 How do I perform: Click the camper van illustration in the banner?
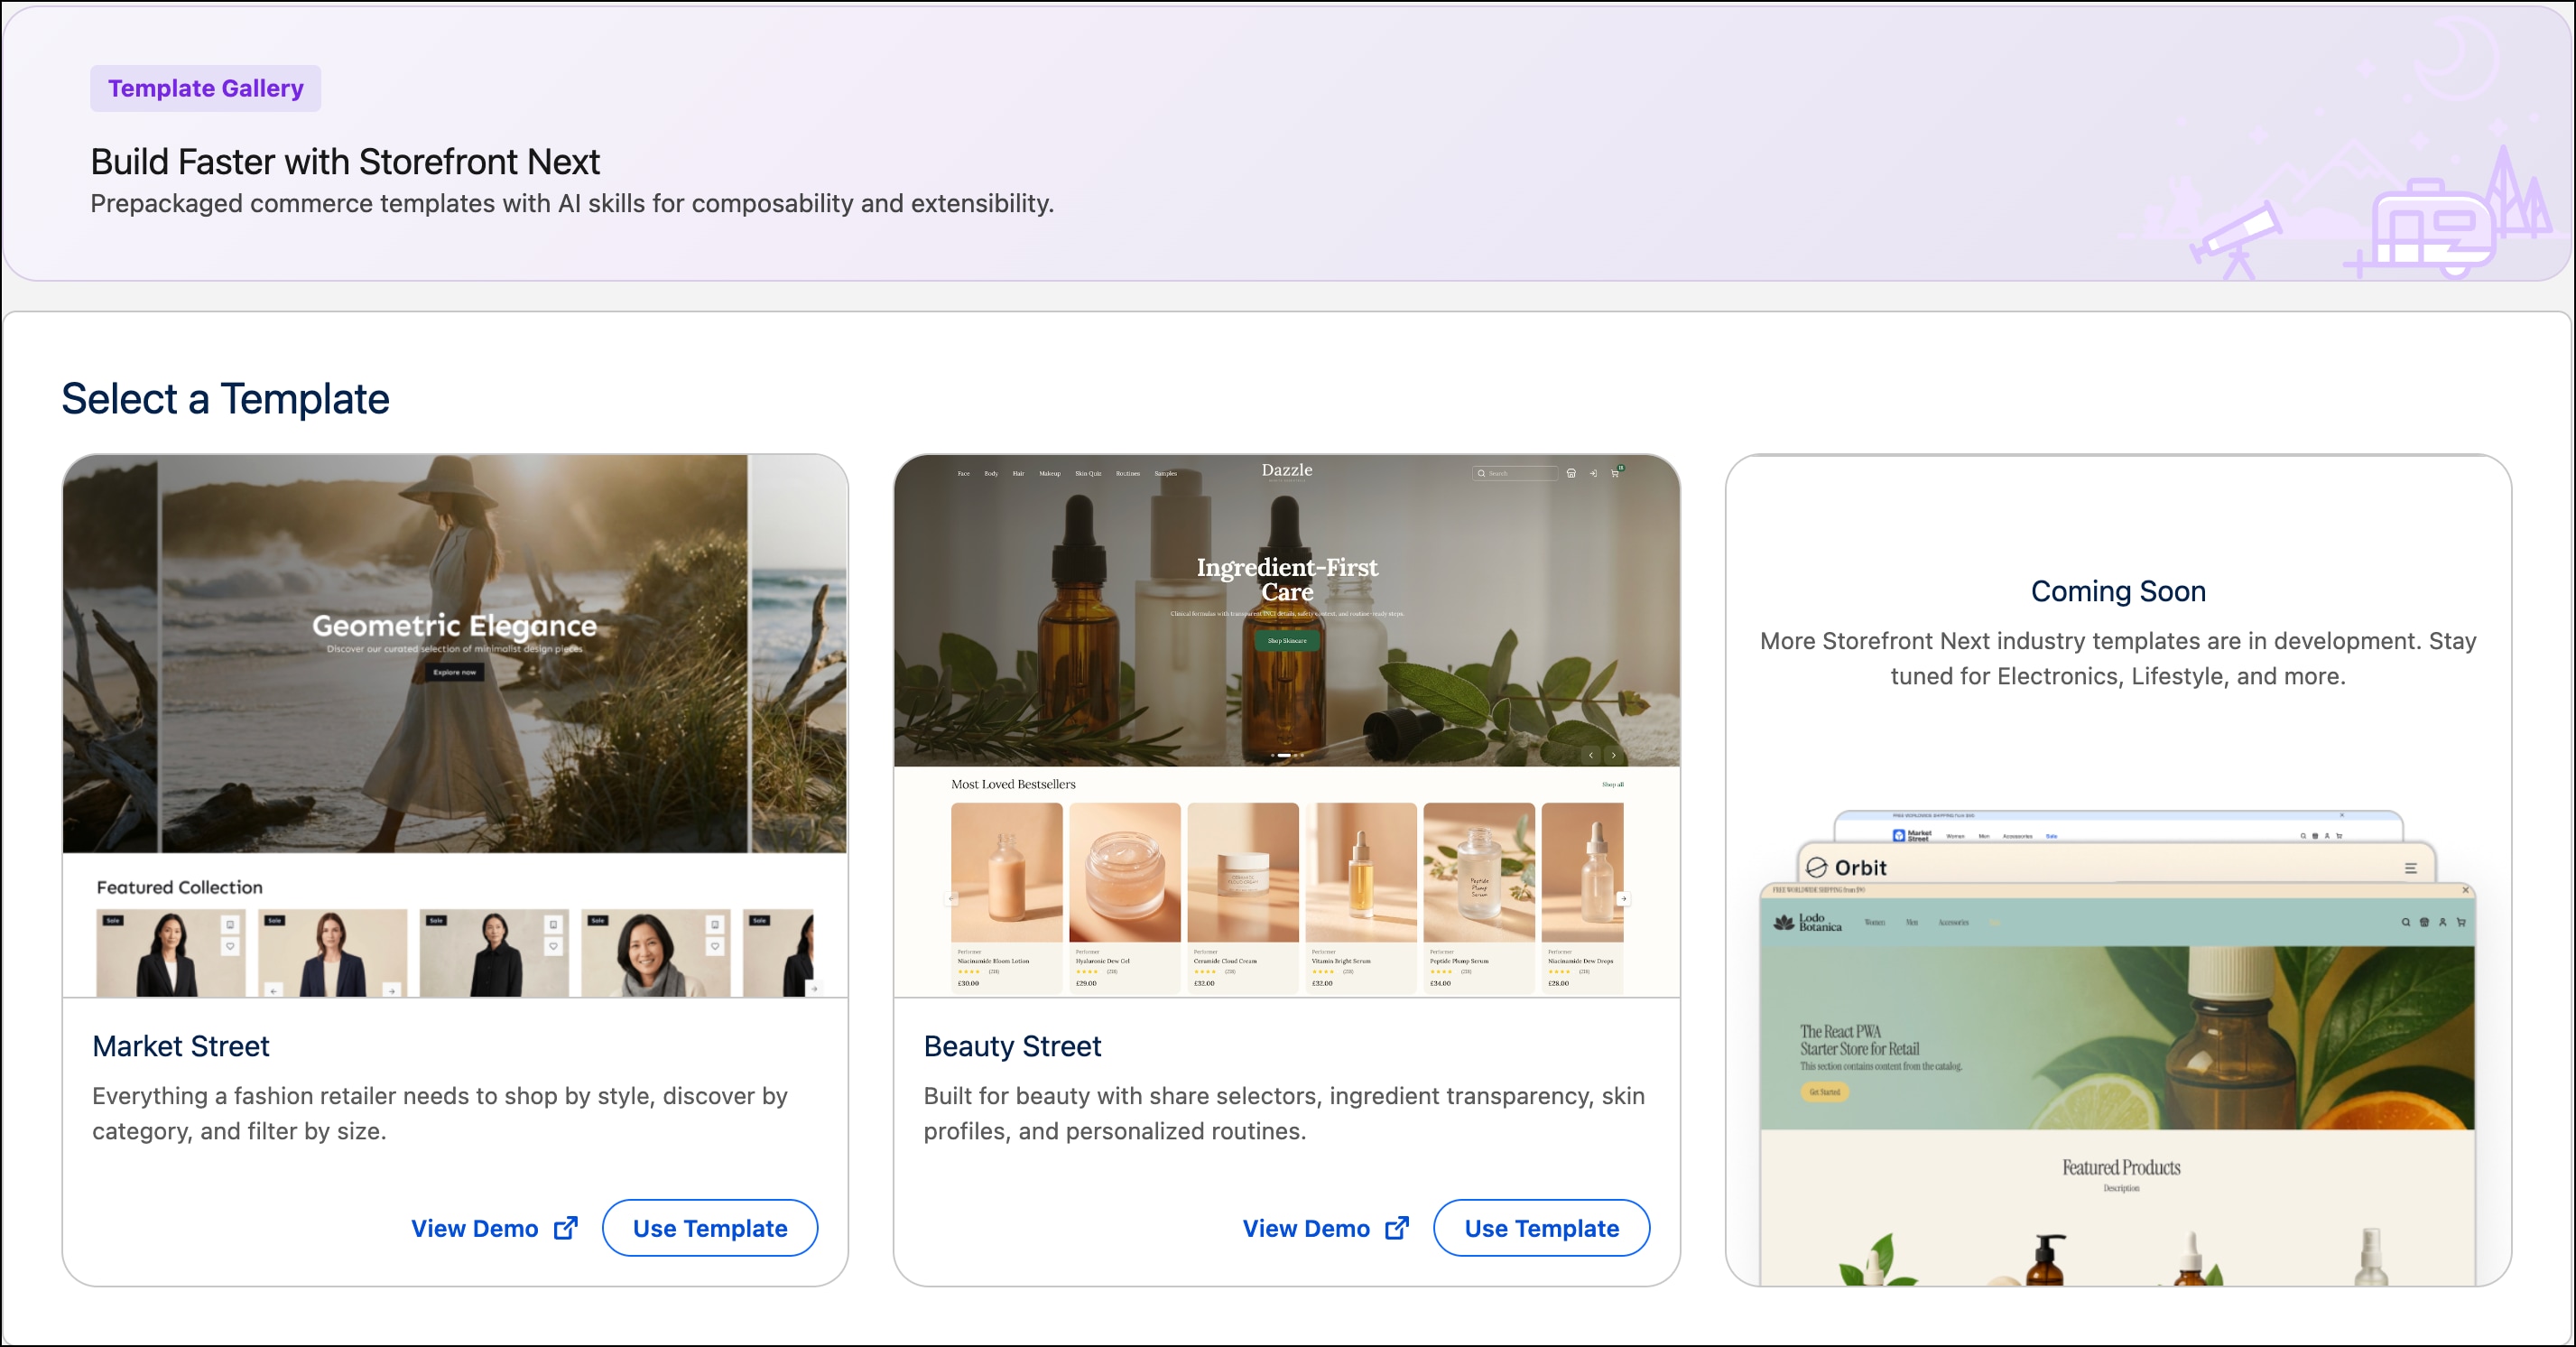point(2430,230)
